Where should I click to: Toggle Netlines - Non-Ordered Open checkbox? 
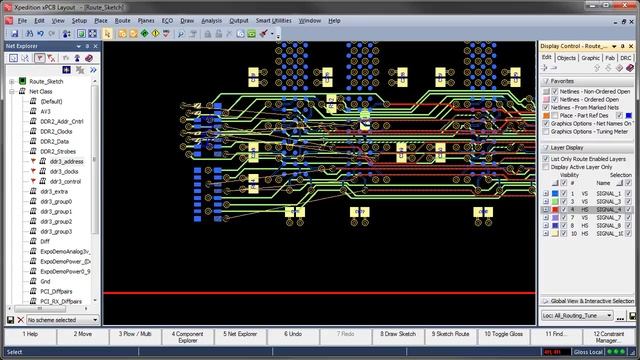tap(555, 91)
